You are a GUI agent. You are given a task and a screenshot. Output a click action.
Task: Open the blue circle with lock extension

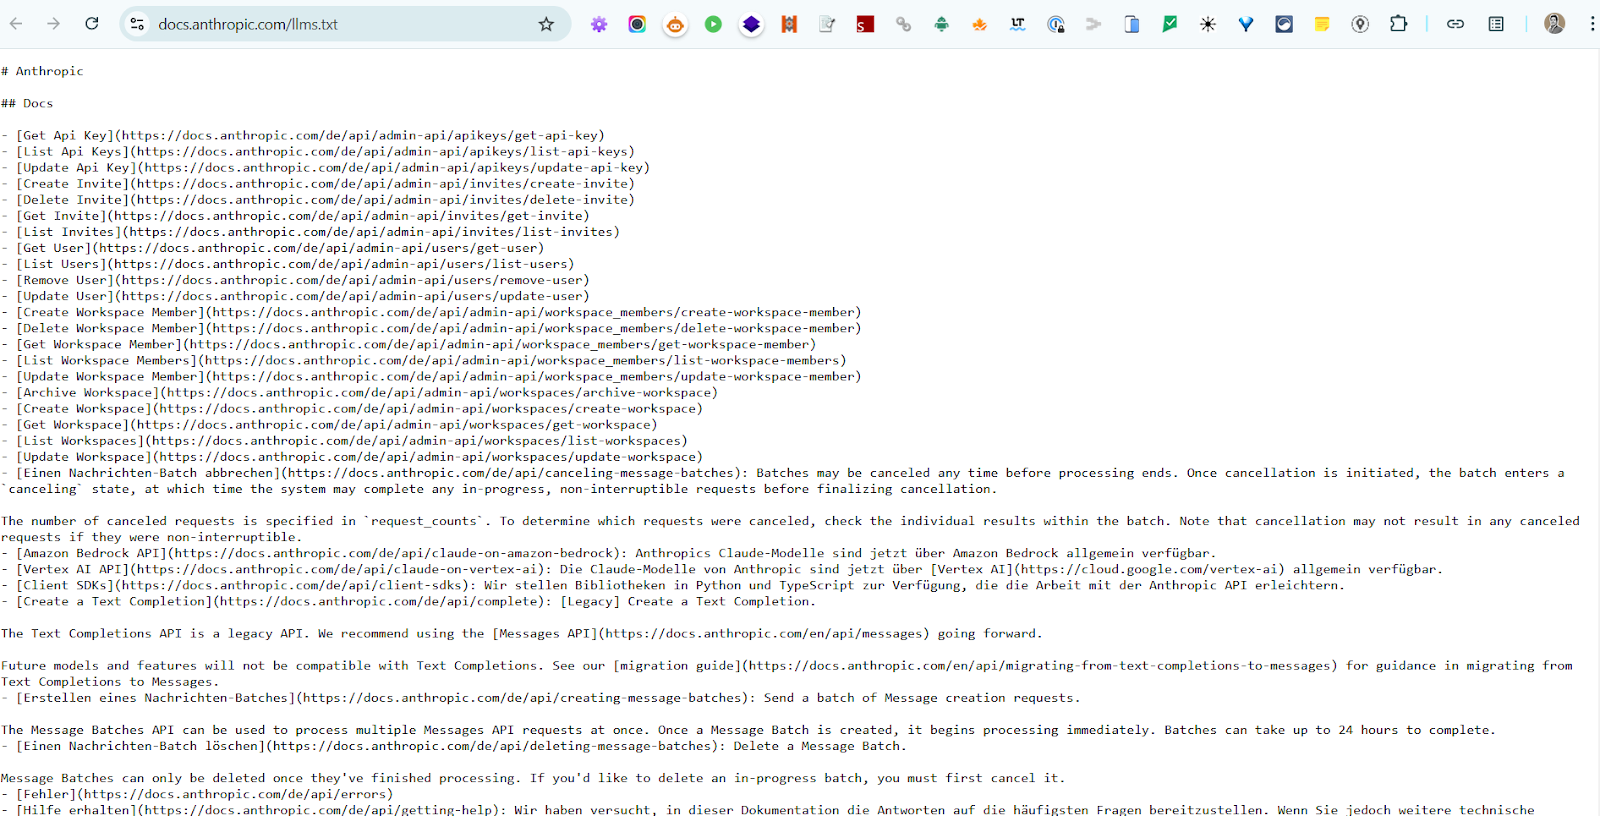pos(1056,24)
